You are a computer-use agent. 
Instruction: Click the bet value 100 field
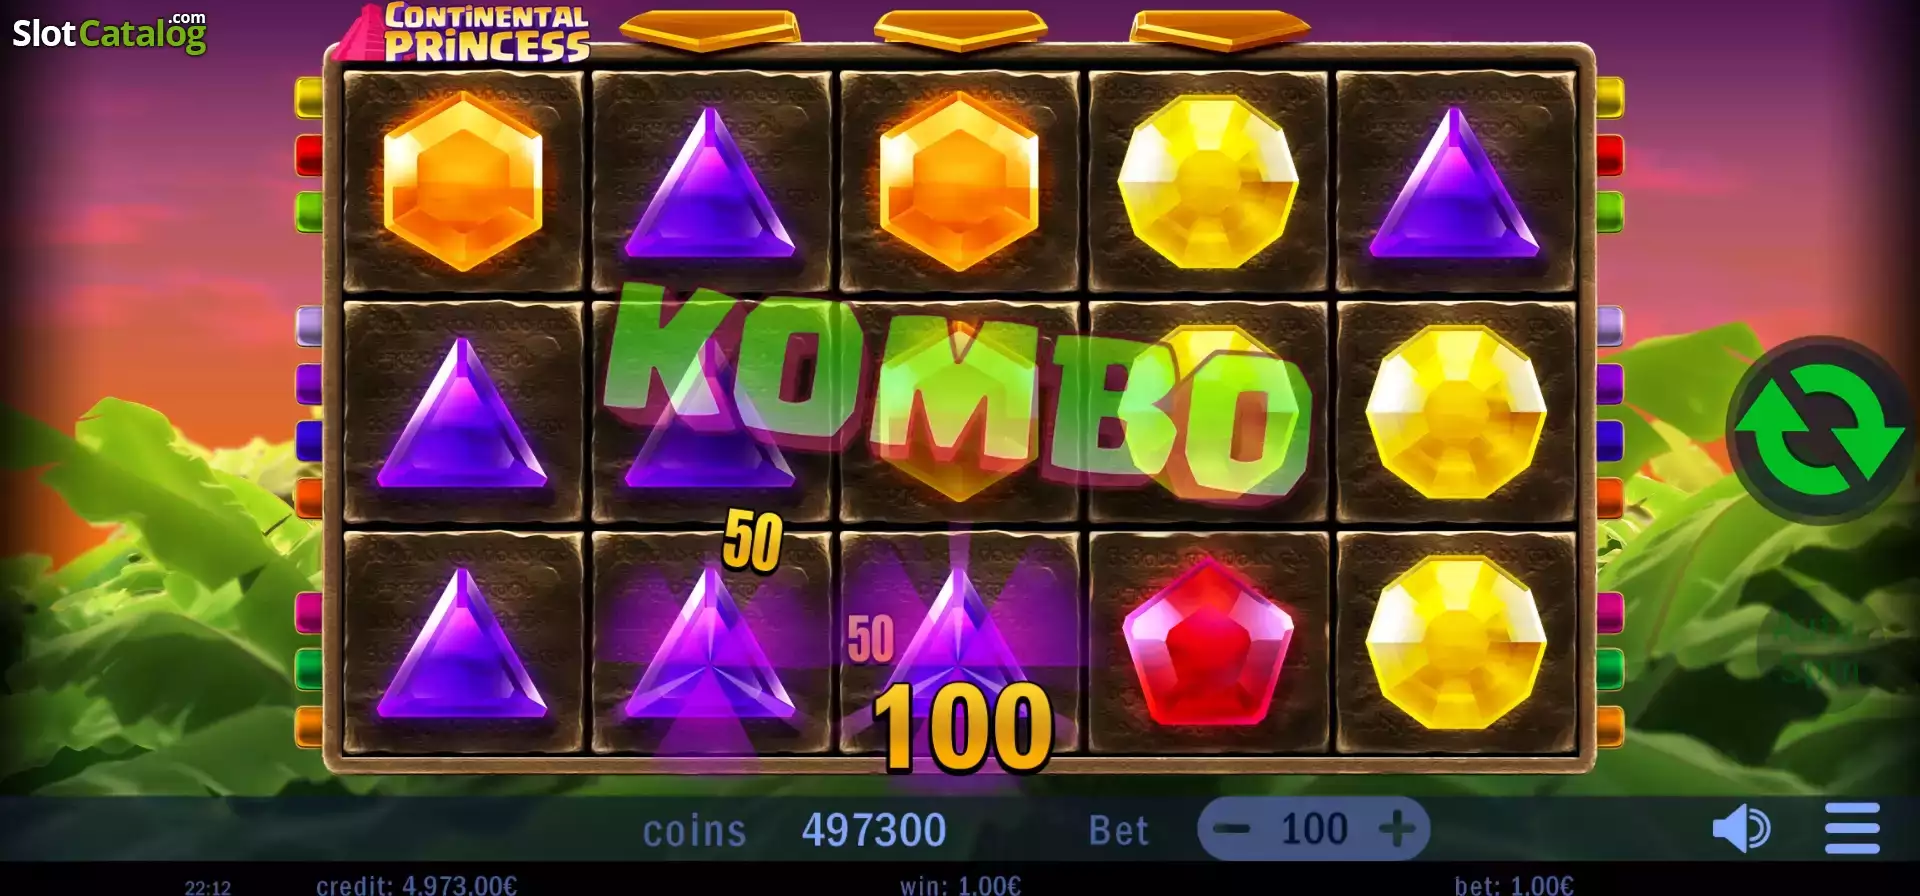(x=1314, y=828)
